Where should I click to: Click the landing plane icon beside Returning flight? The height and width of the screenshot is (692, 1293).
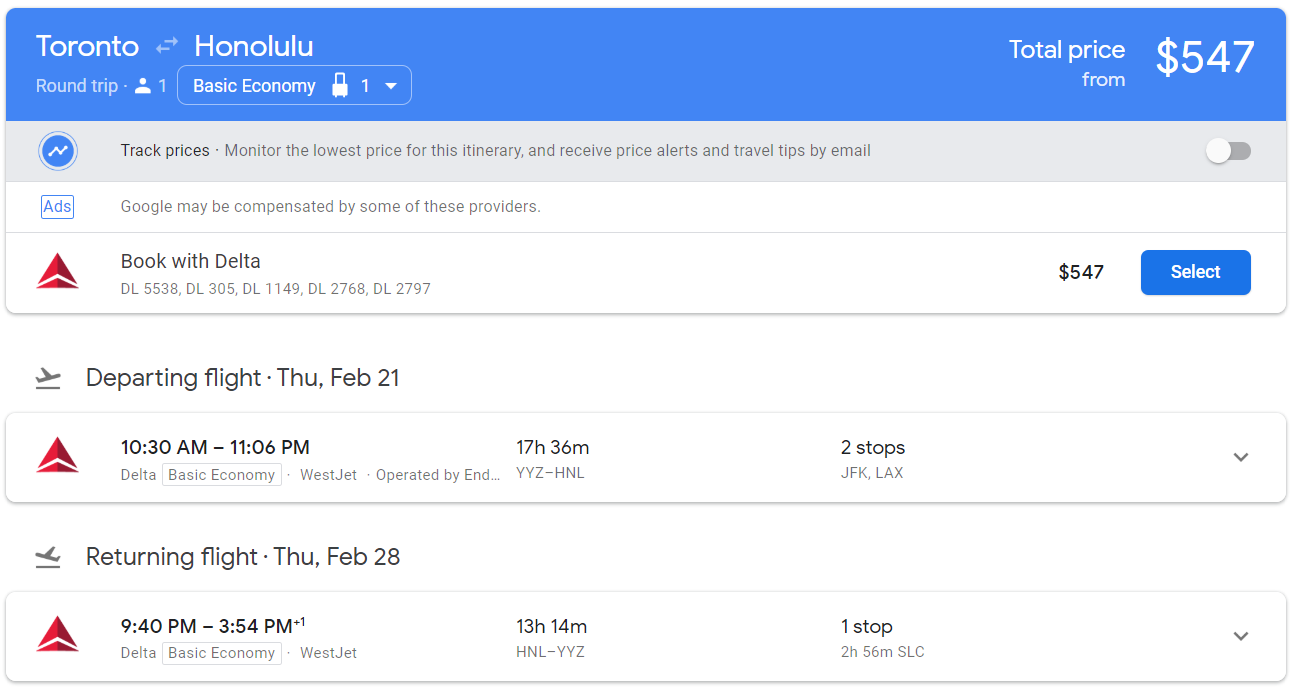(x=48, y=557)
